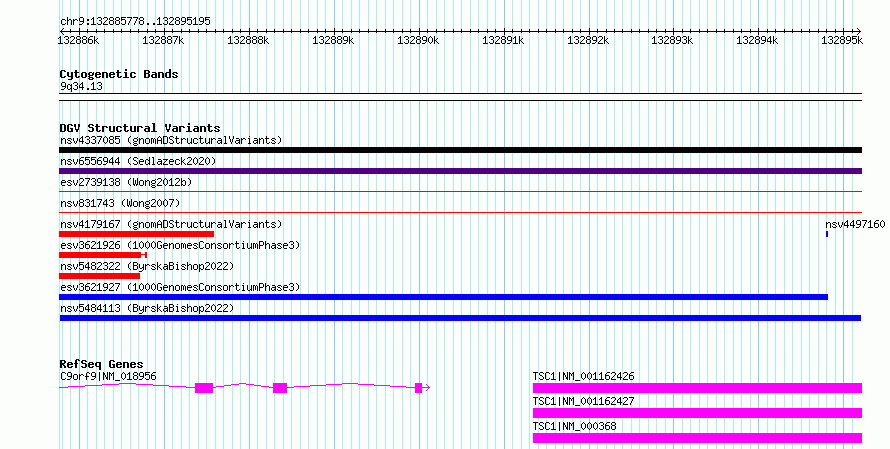
Task: Click the 132894k ruler tick label
Action: 757,40
